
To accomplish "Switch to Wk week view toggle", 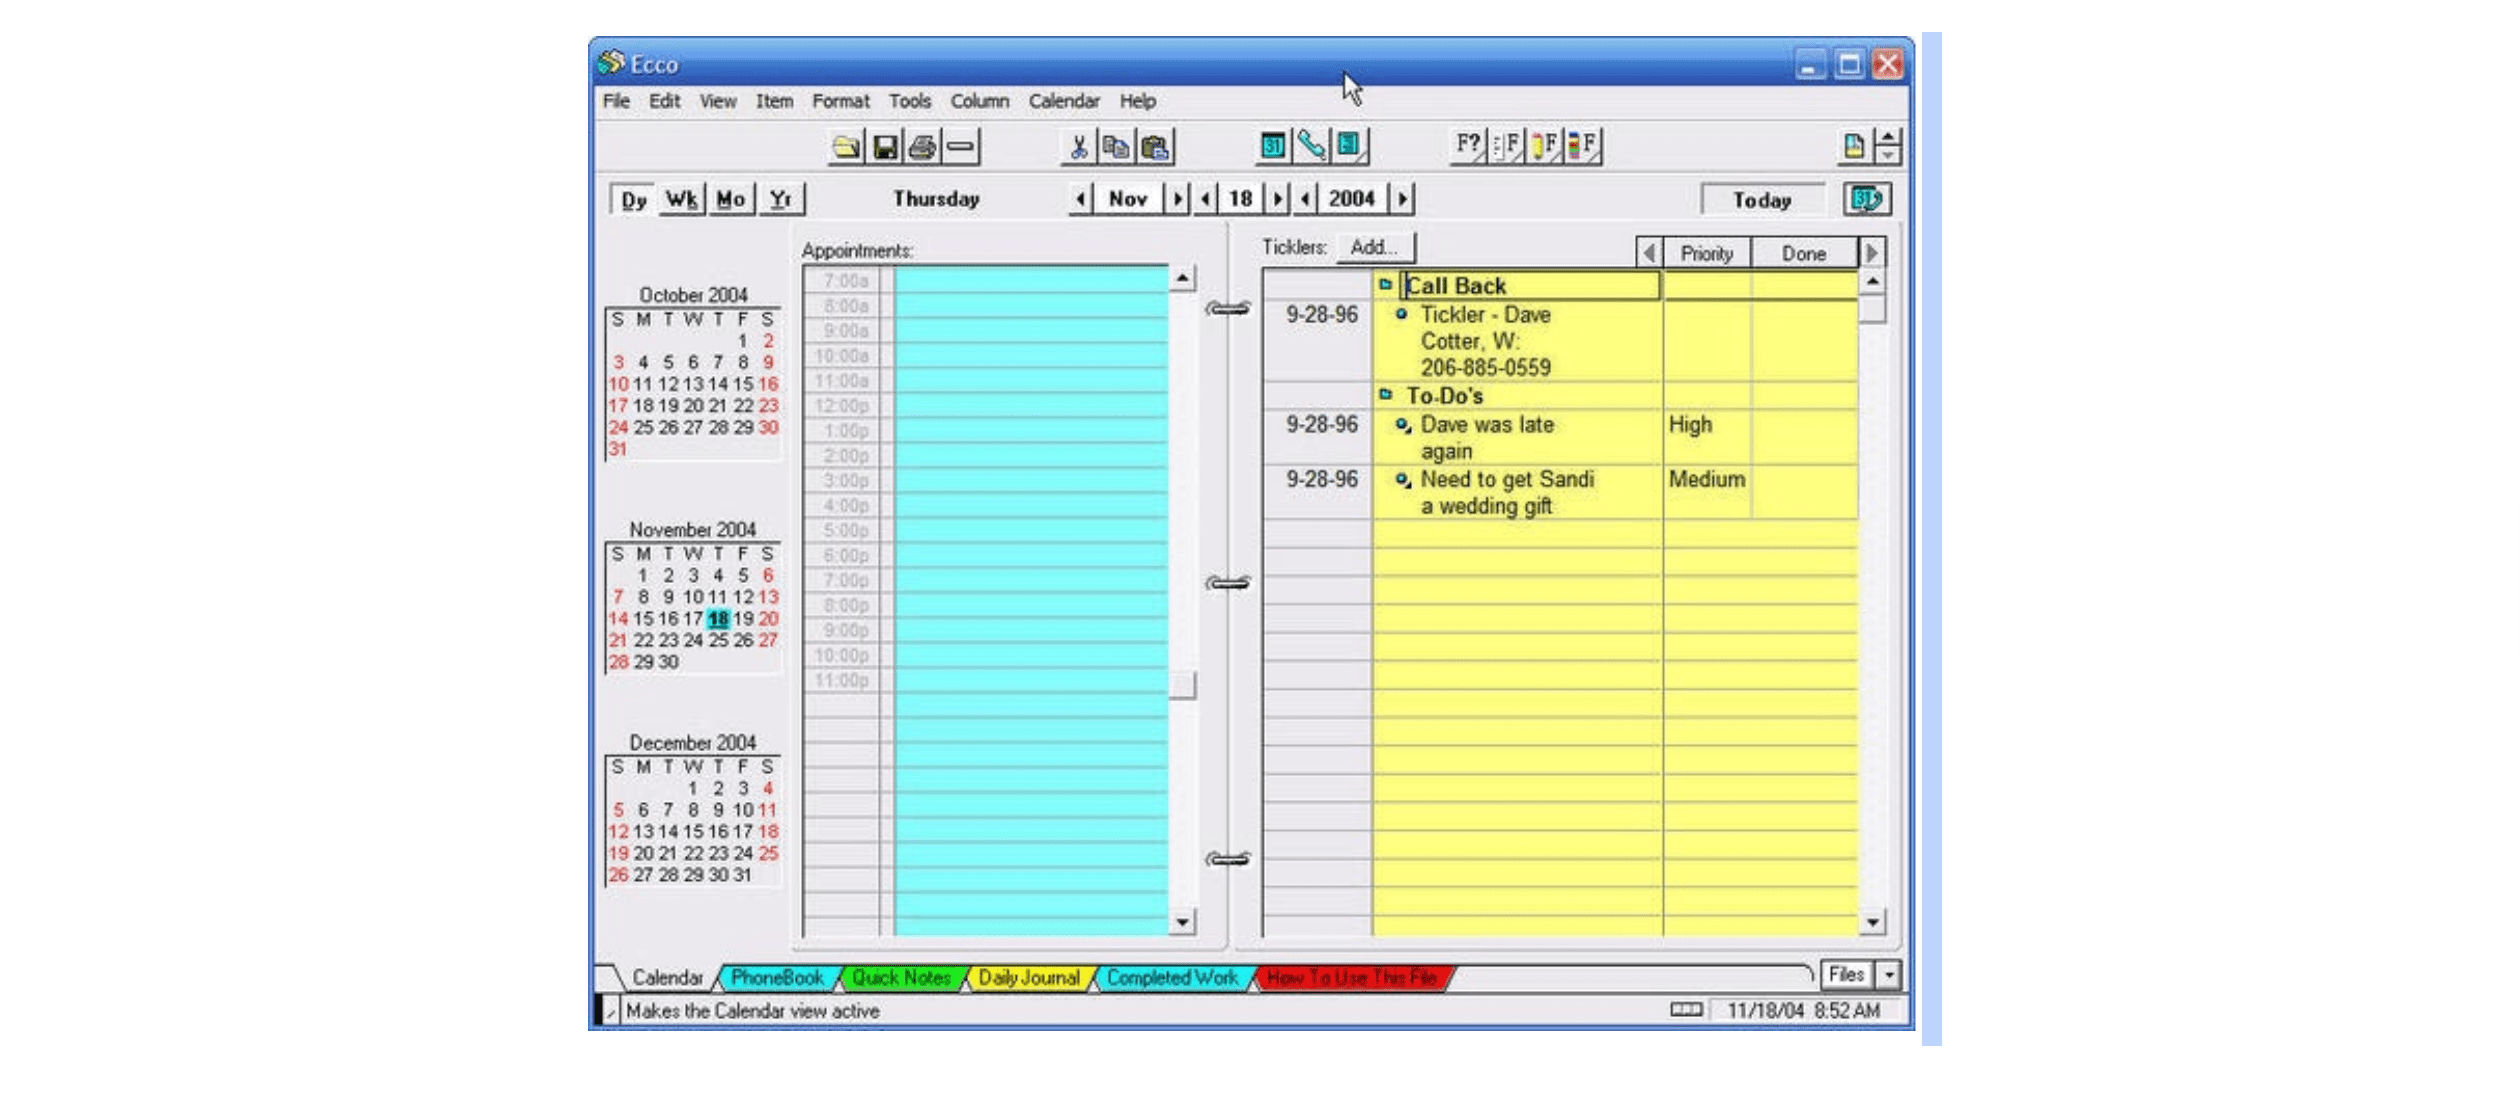I will [x=682, y=199].
